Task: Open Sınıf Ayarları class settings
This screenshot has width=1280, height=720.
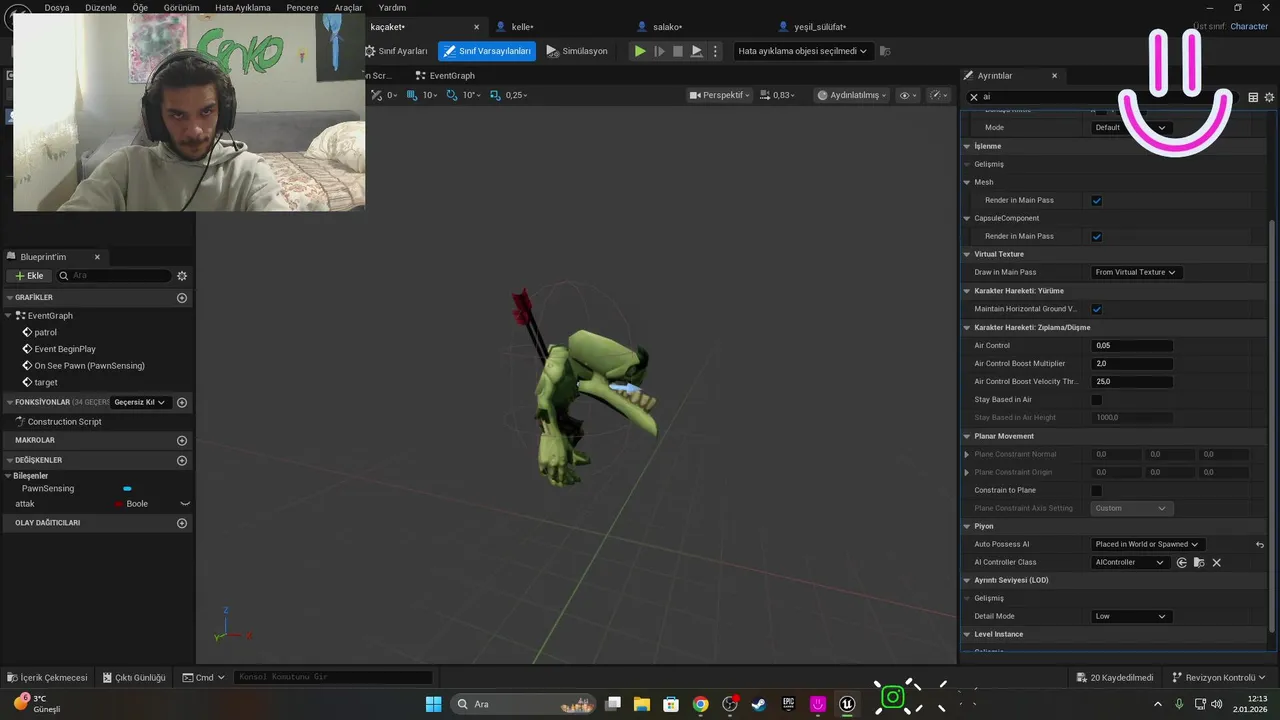Action: tap(397, 51)
